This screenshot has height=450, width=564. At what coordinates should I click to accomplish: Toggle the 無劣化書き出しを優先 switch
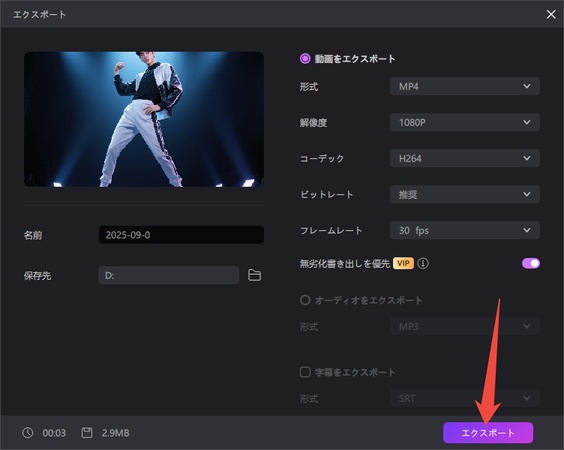click(x=531, y=263)
